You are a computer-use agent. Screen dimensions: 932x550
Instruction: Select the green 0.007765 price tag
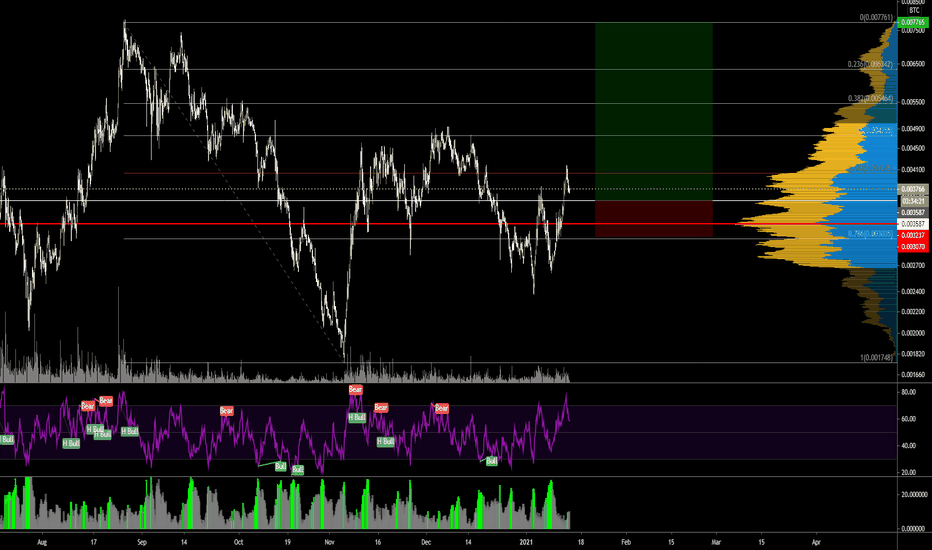pyautogui.click(x=912, y=23)
